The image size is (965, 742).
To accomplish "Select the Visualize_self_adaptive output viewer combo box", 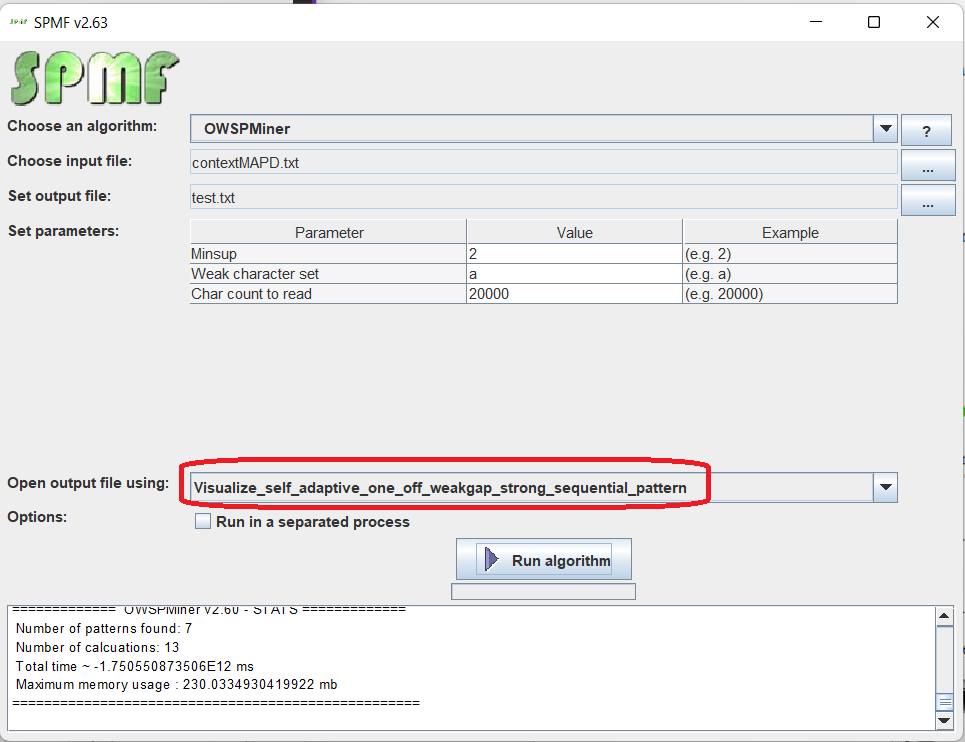I will pyautogui.click(x=530, y=488).
